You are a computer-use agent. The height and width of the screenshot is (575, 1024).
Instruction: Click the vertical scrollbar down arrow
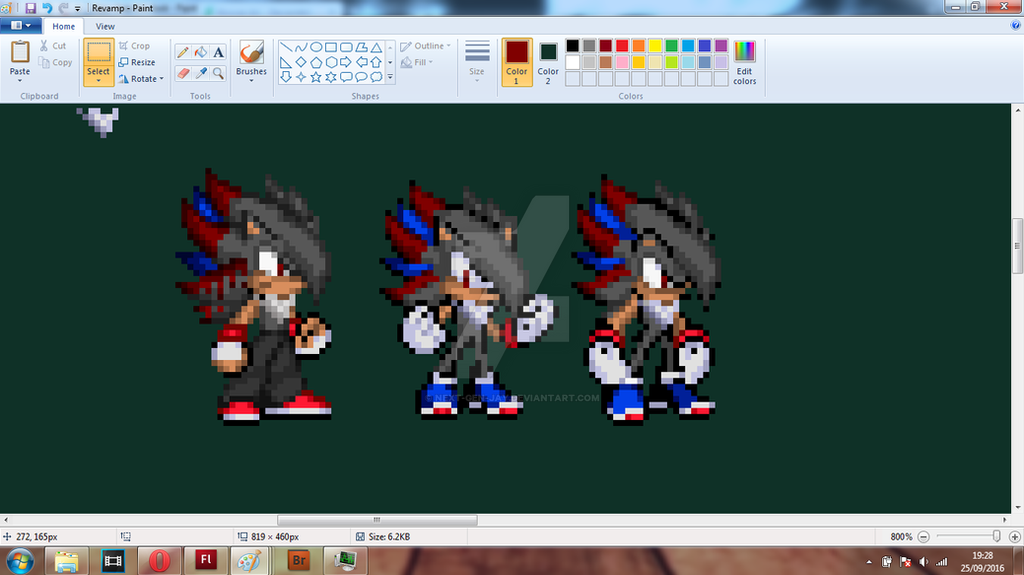click(1017, 508)
